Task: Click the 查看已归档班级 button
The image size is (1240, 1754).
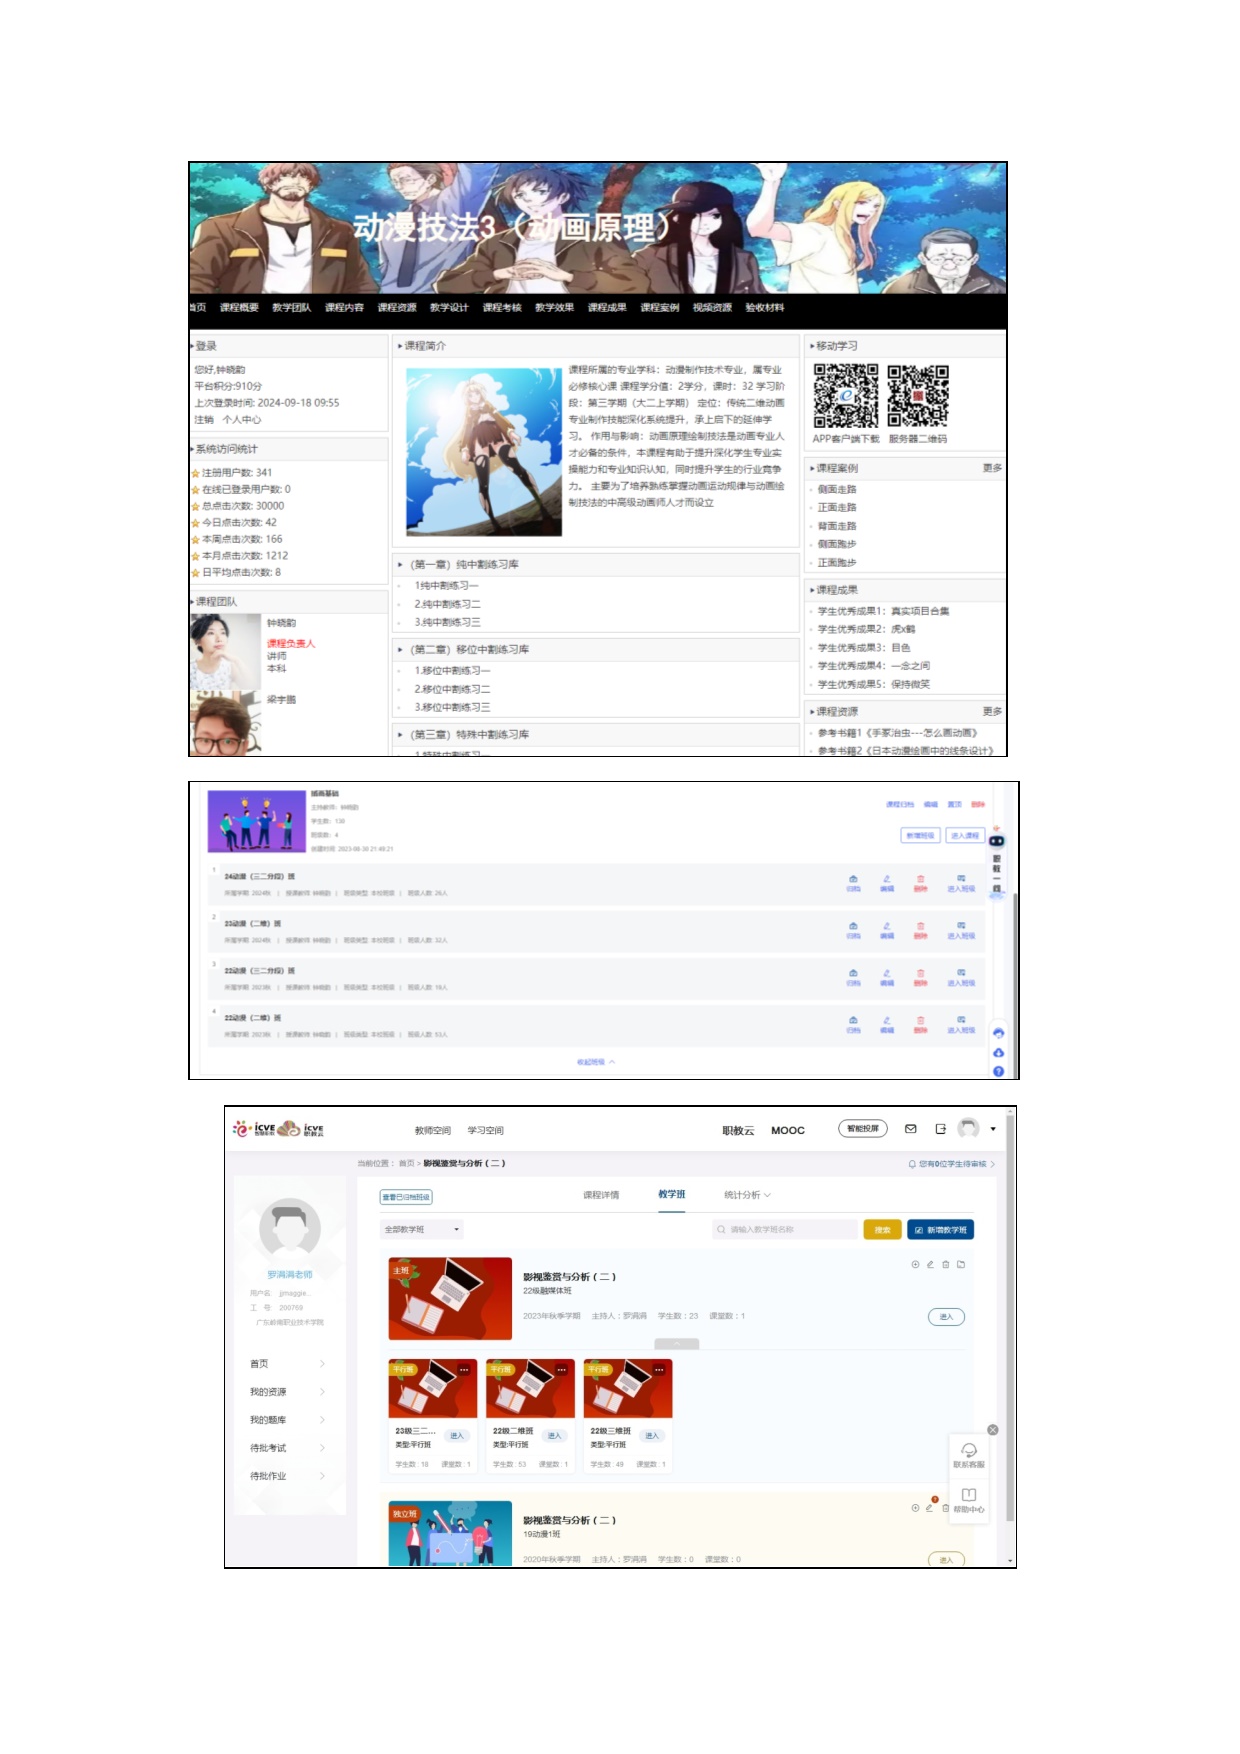Action: pyautogui.click(x=406, y=1197)
